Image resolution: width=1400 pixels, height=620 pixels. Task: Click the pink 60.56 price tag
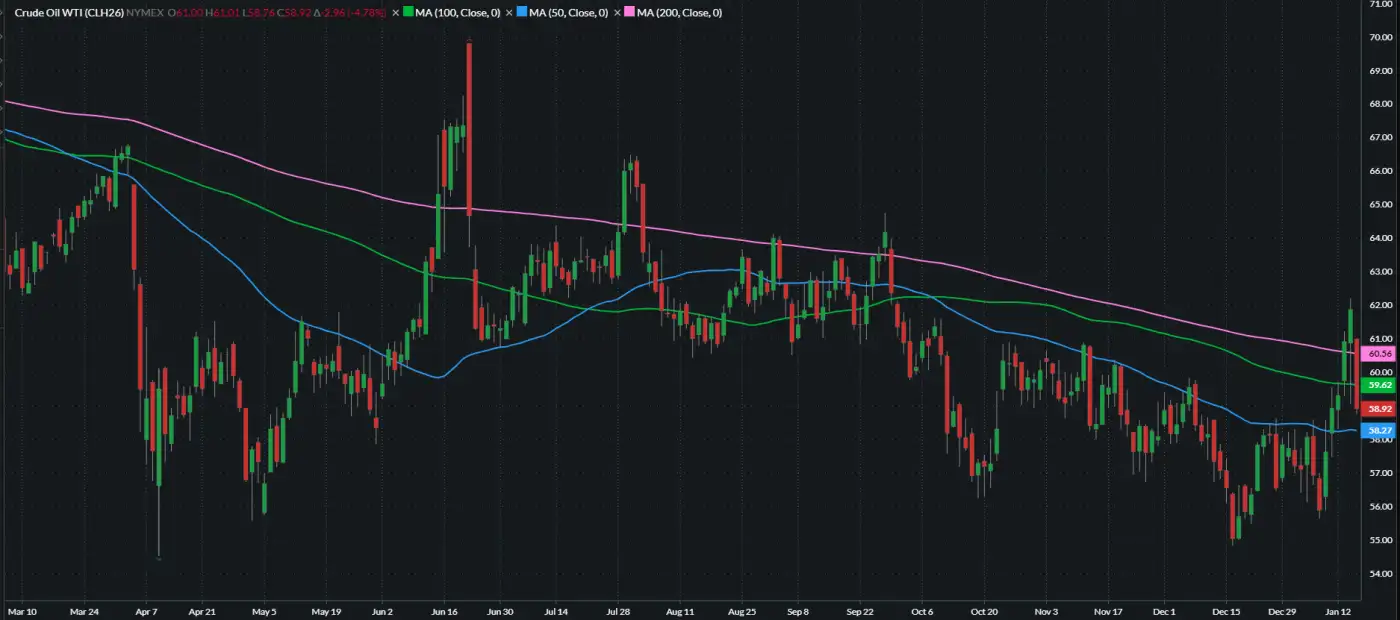(1380, 354)
